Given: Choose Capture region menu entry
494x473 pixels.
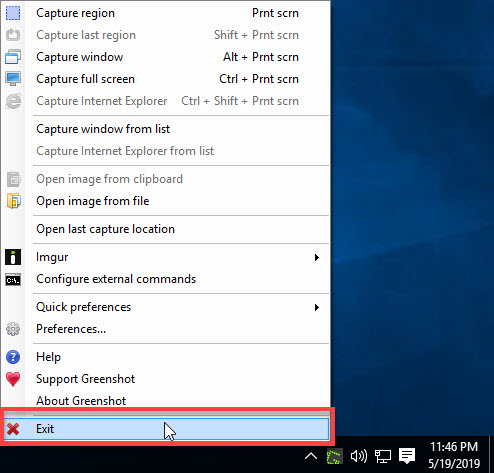Looking at the screenshot, I should tap(166, 13).
